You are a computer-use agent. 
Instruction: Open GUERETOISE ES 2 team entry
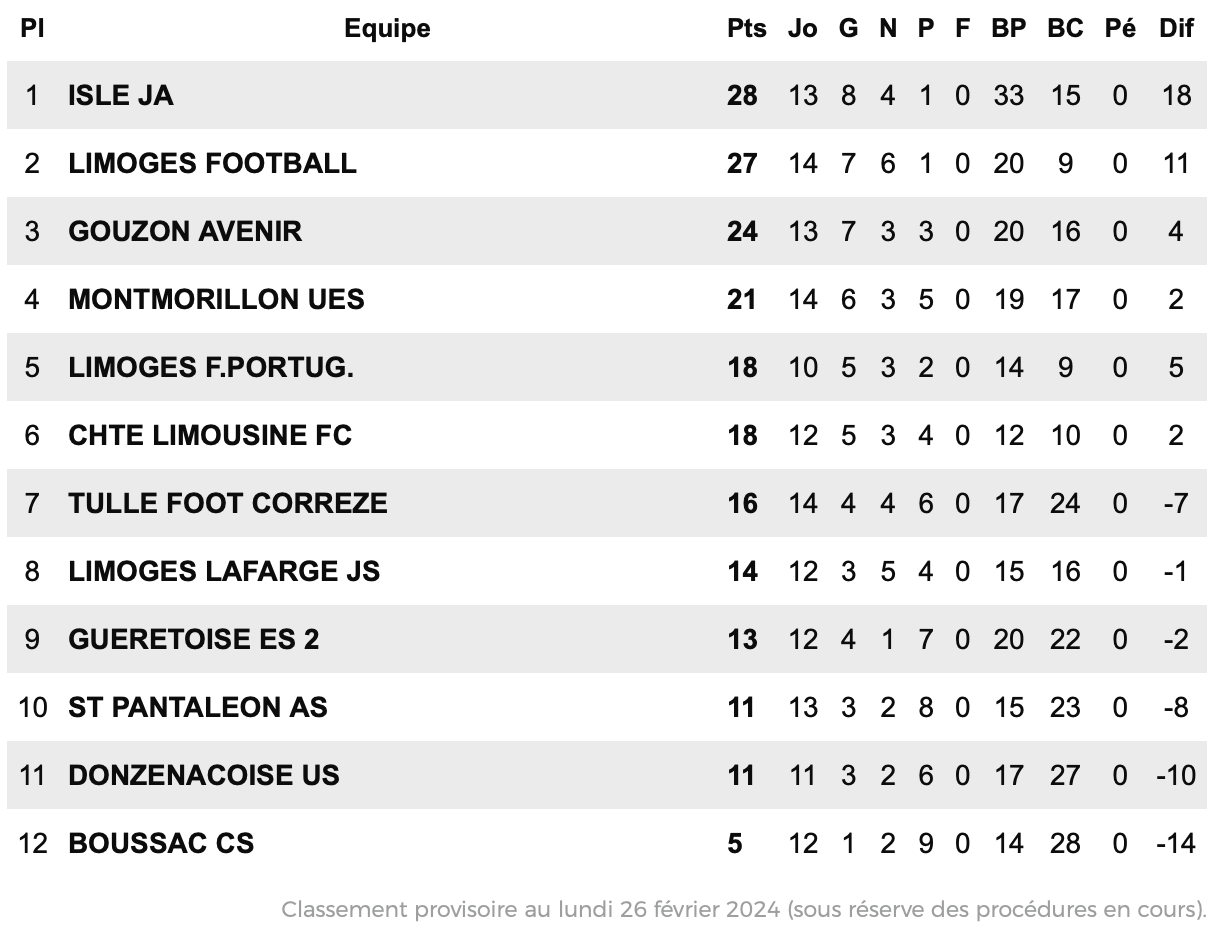(x=194, y=639)
